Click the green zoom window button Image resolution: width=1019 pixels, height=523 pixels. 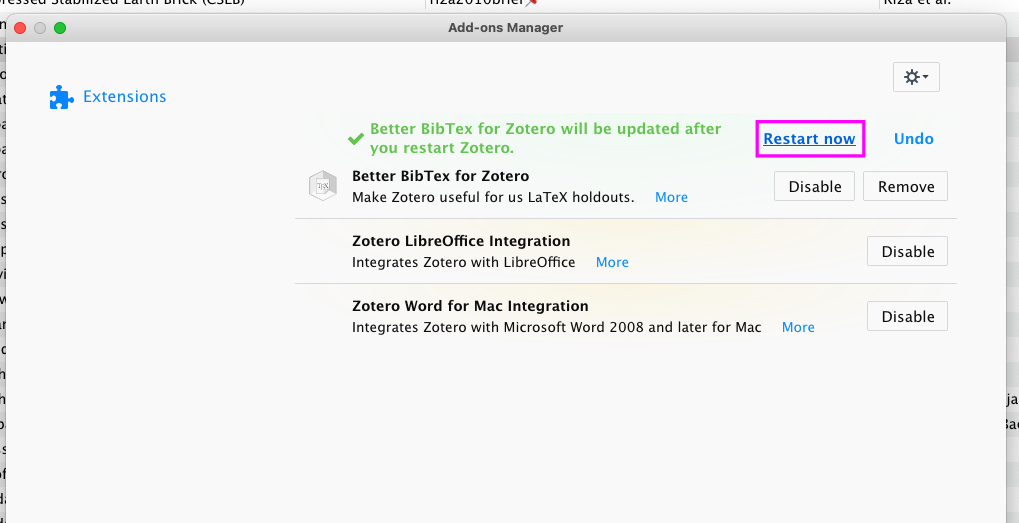(x=60, y=28)
